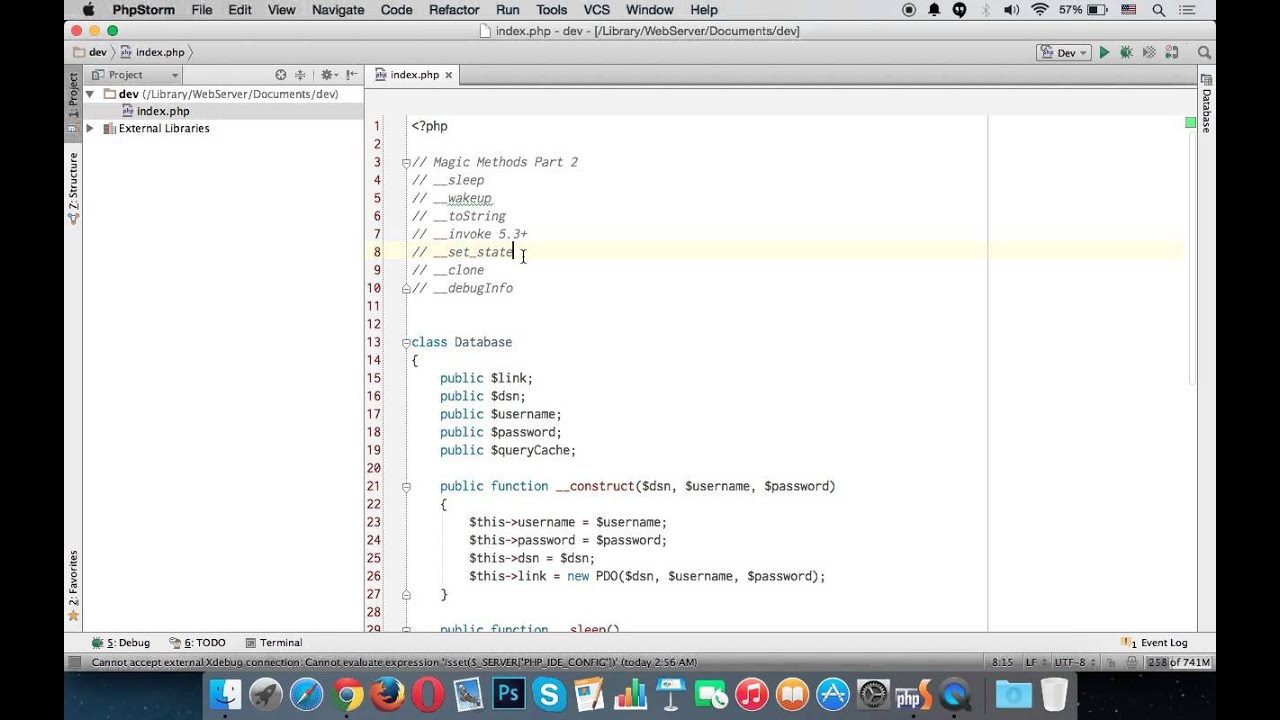This screenshot has height=720, width=1280.
Task: Launch Firefox from the Dock
Action: (387, 694)
